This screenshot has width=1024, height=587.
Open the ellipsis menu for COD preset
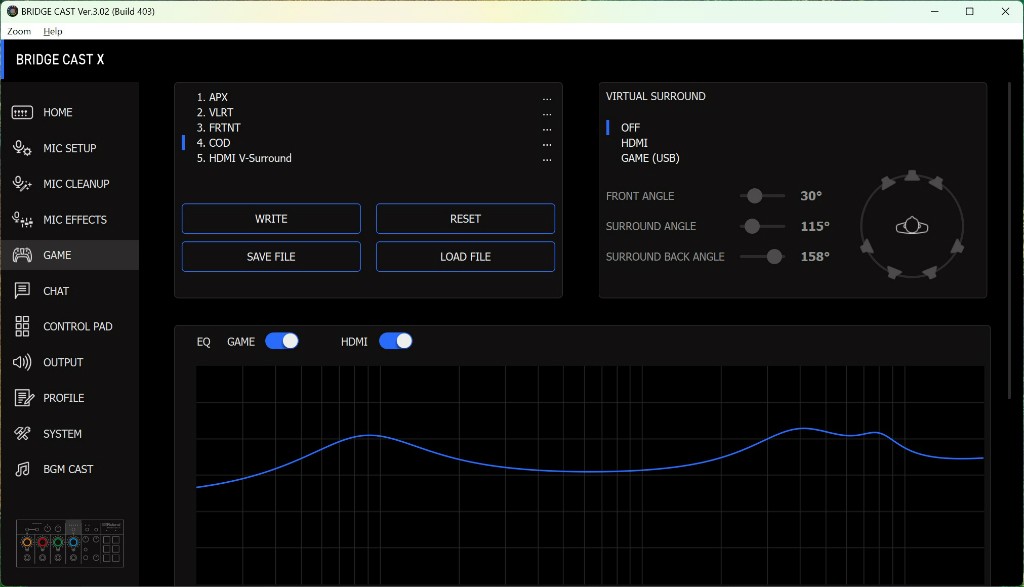[547, 143]
